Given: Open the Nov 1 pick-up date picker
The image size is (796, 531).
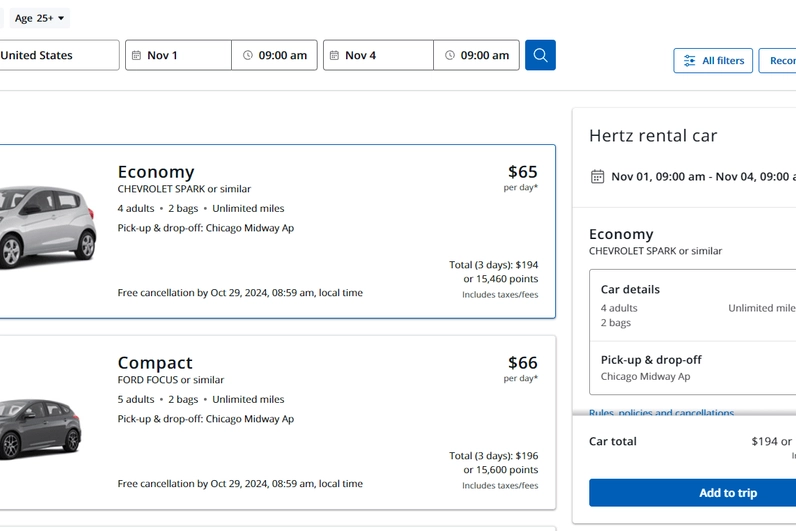Looking at the screenshot, I should point(178,55).
